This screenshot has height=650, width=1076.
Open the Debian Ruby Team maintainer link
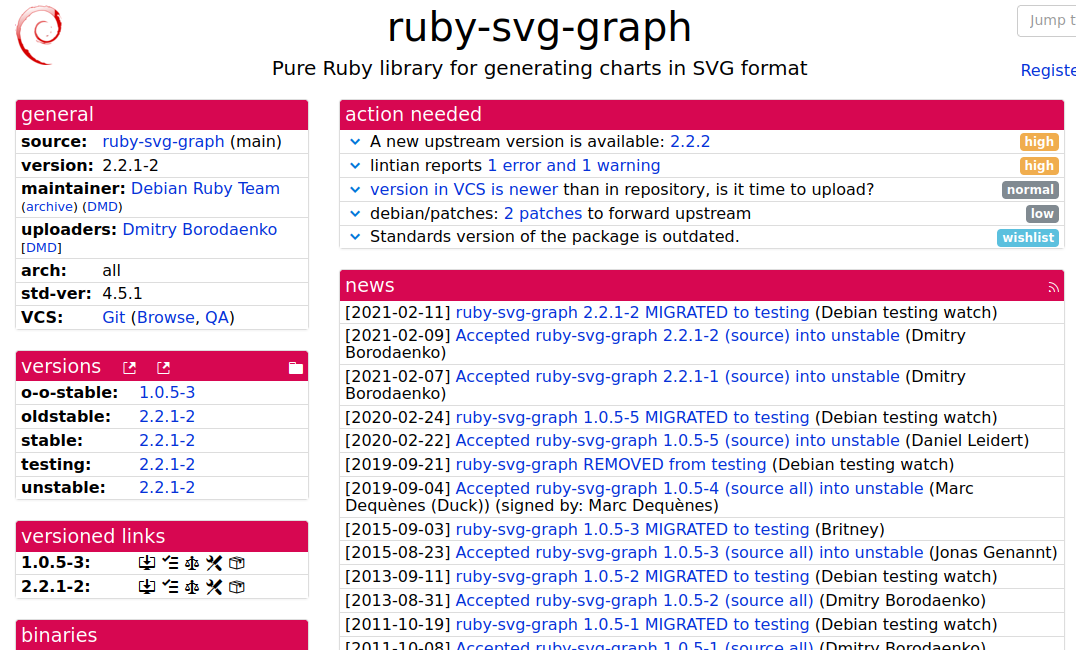205,188
